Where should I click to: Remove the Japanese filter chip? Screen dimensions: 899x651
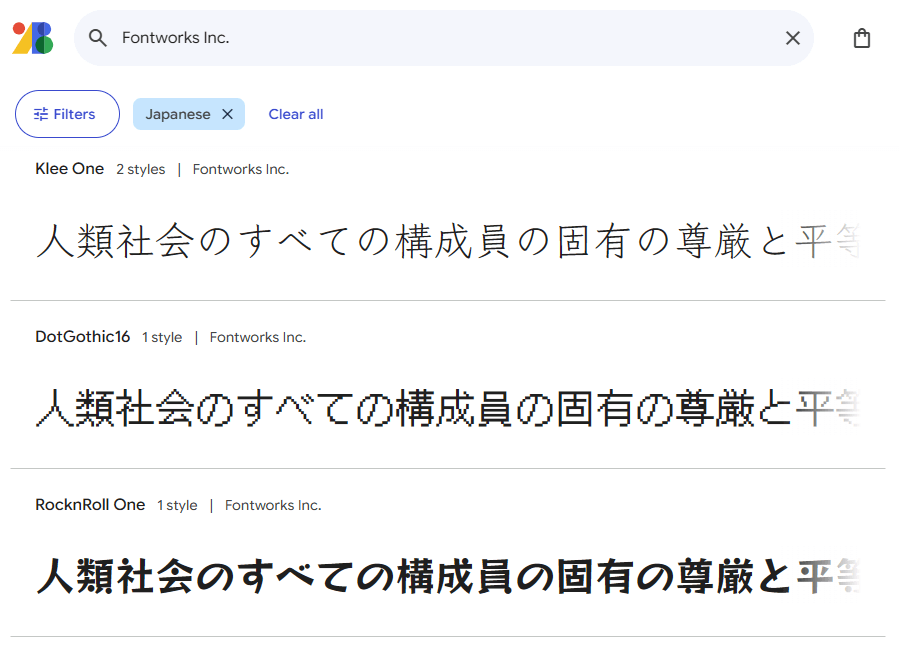tap(227, 114)
